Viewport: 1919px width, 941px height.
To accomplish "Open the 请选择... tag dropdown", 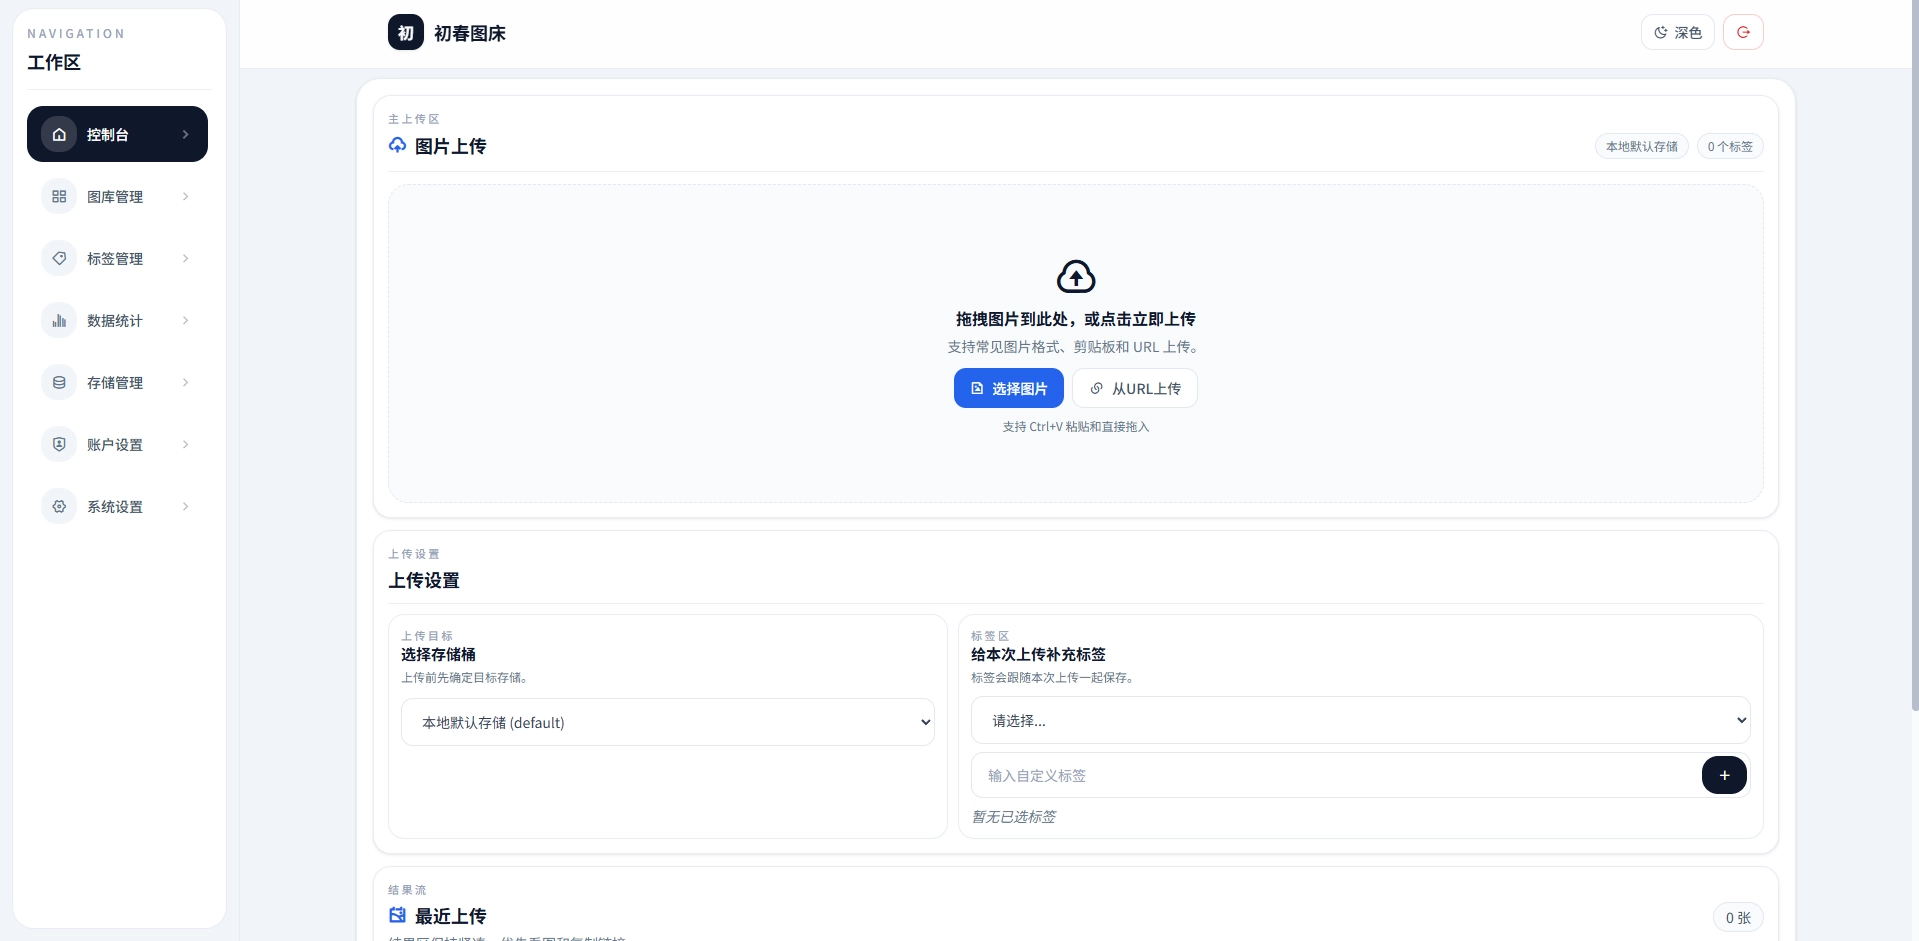I will click(1361, 720).
